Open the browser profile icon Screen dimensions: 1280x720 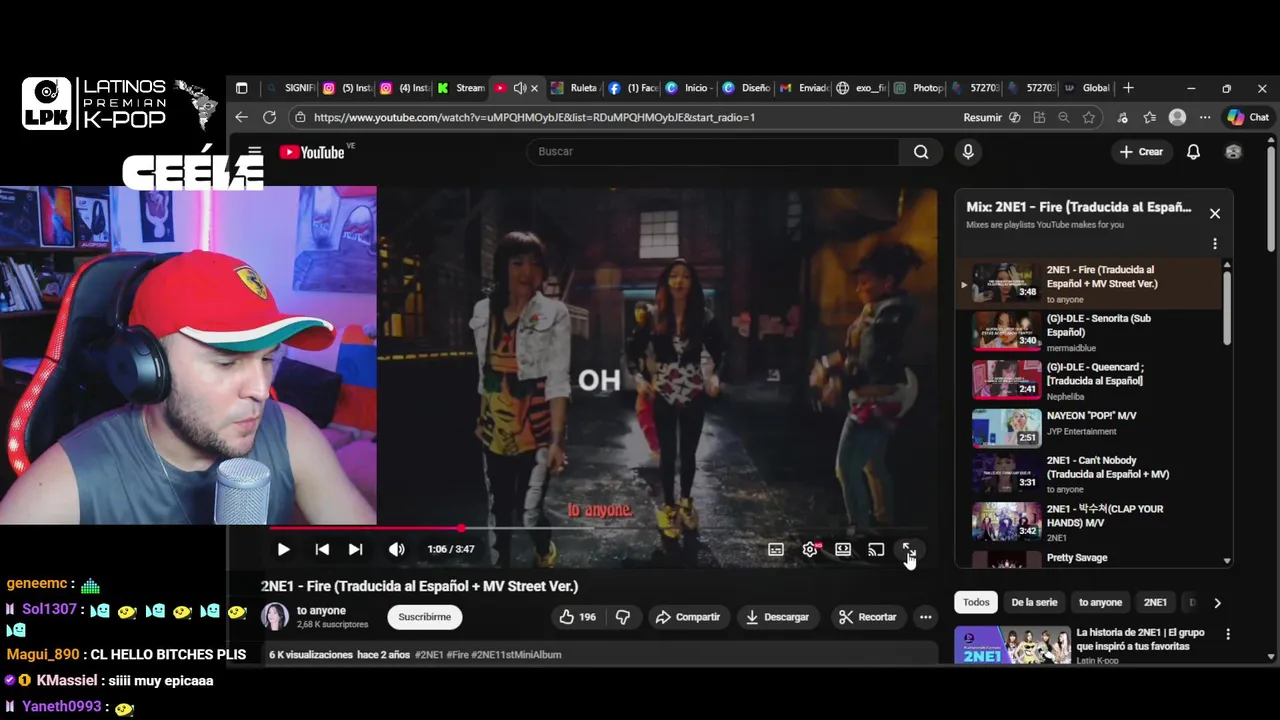pos(1177,117)
